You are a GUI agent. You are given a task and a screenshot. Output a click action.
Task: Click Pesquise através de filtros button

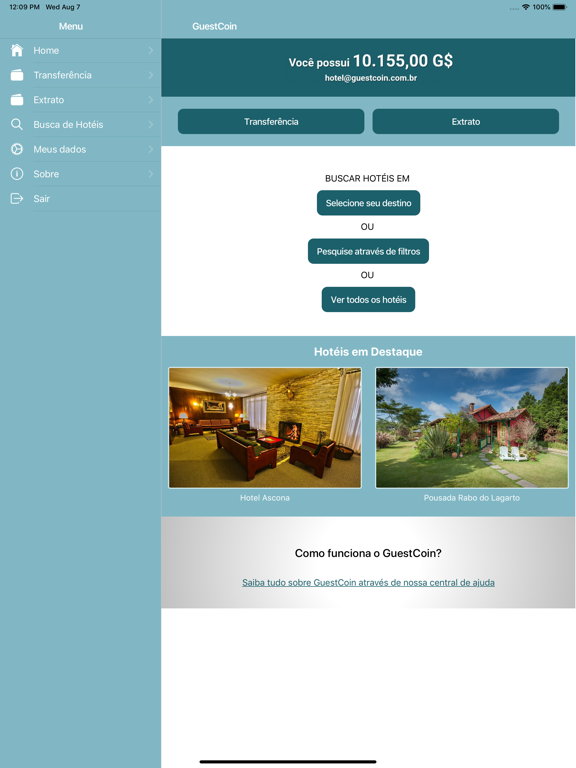(368, 251)
